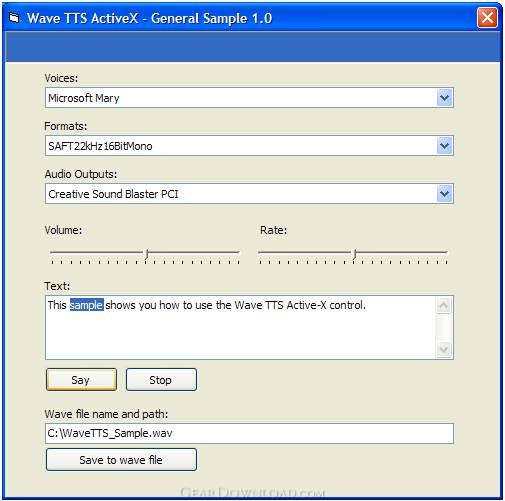The image size is (505, 501).
Task: Click the Rate slider thumb
Action: click(355, 254)
